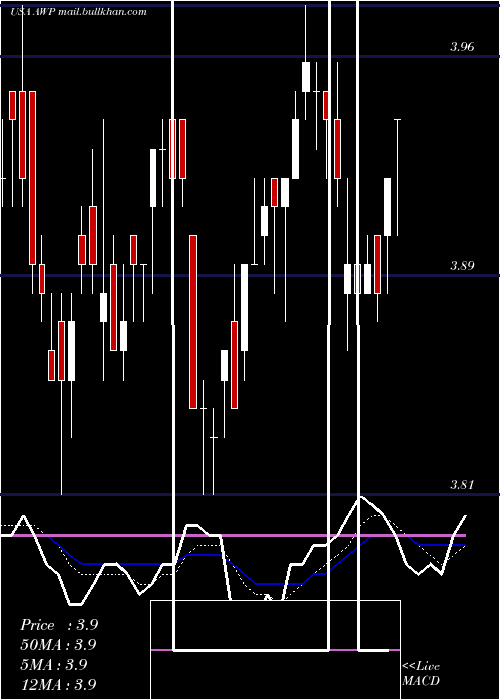500x700 pixels.
Task: Click the '50MA : 3.9' value
Action: click(58, 645)
